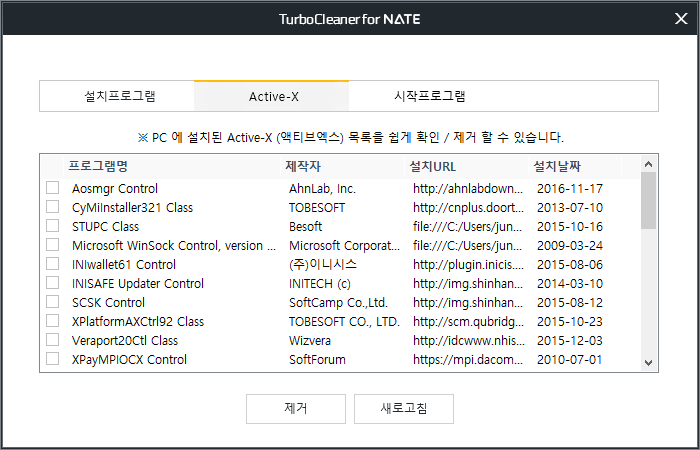Click the 2010-07-01 install date
The height and width of the screenshot is (450, 700).
tap(570, 360)
